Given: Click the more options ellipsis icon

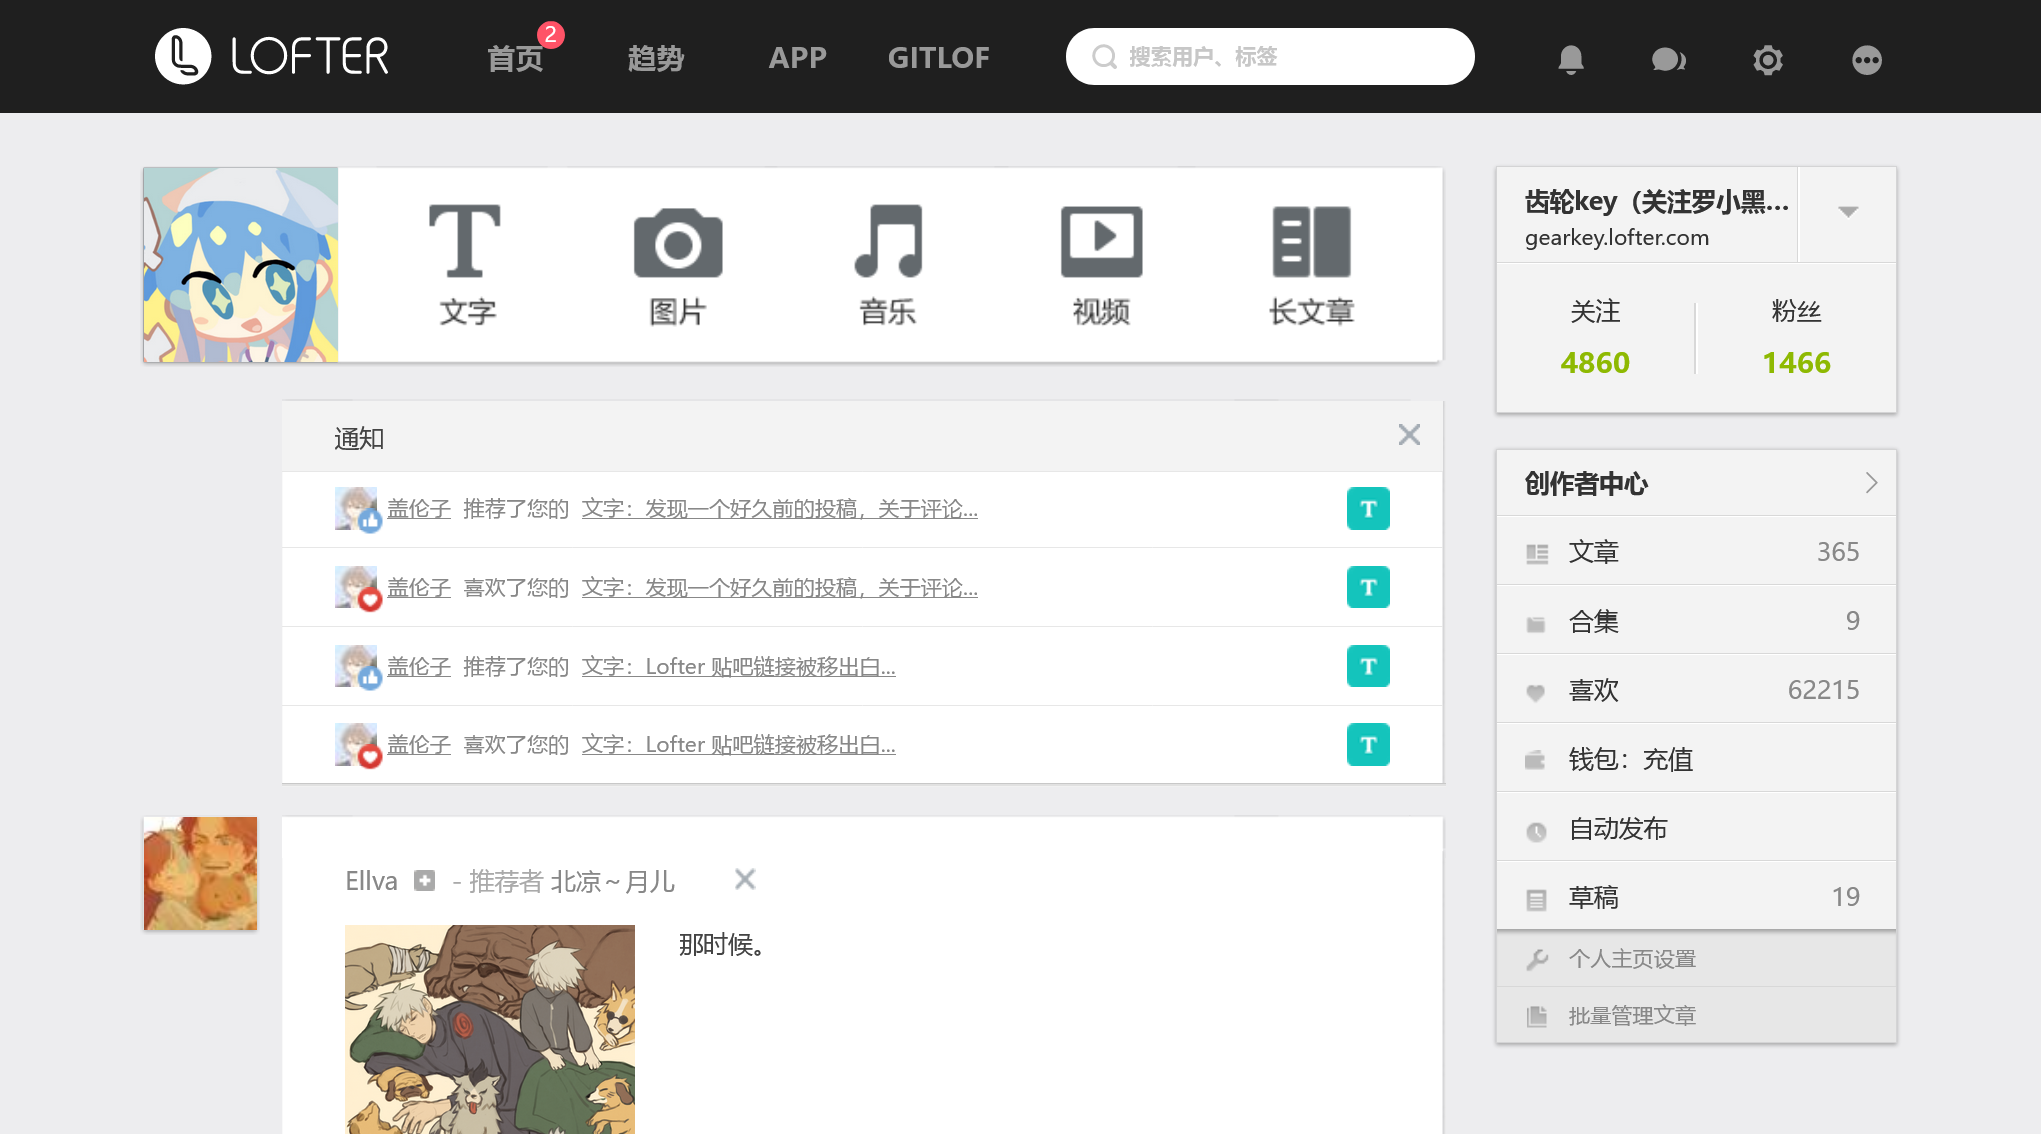Looking at the screenshot, I should coord(1866,58).
